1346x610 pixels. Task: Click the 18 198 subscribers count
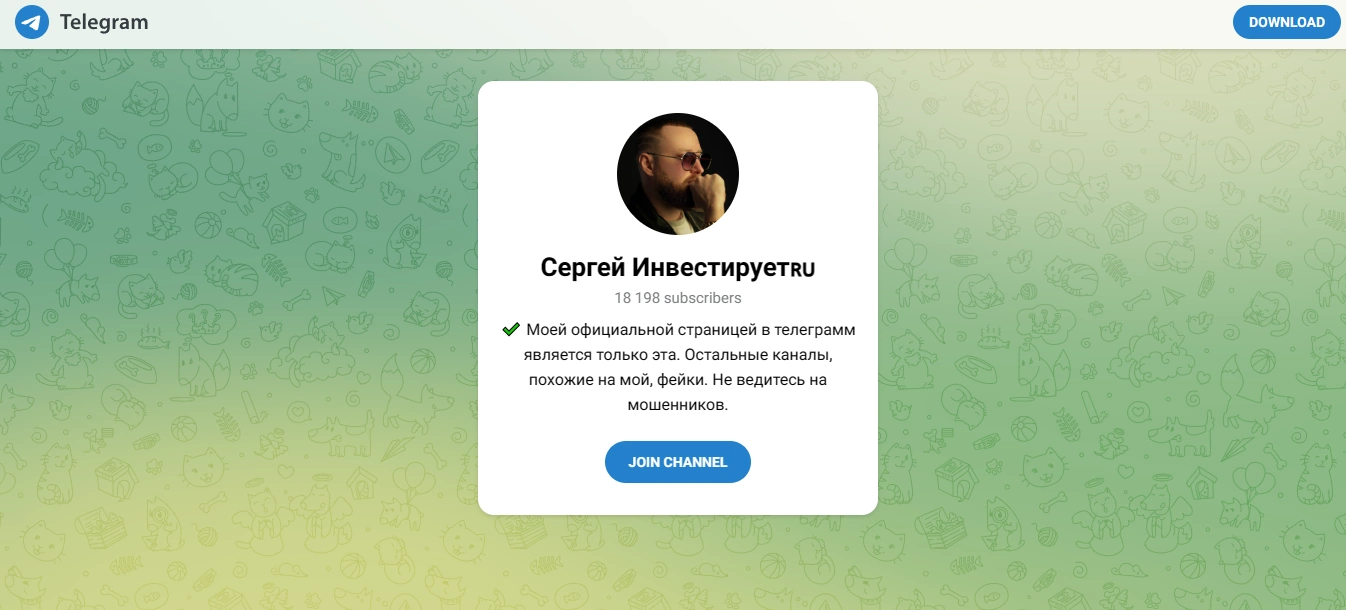pos(678,298)
